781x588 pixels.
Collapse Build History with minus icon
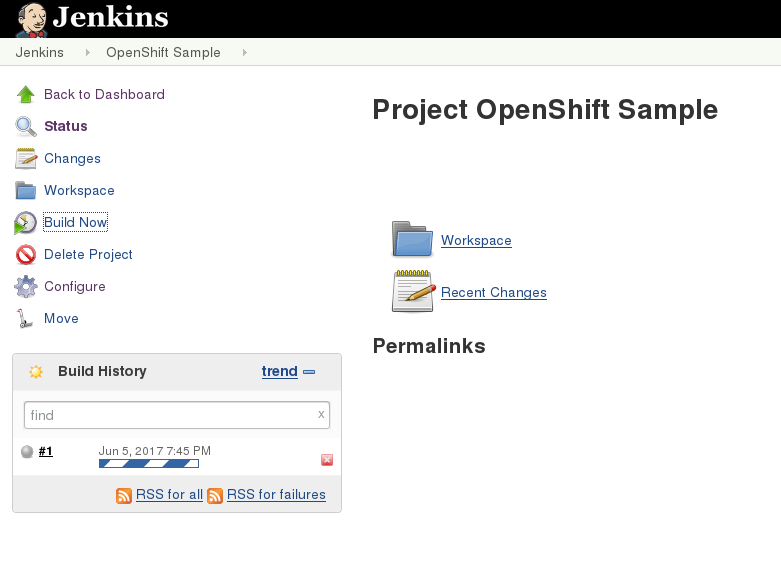[x=309, y=372]
